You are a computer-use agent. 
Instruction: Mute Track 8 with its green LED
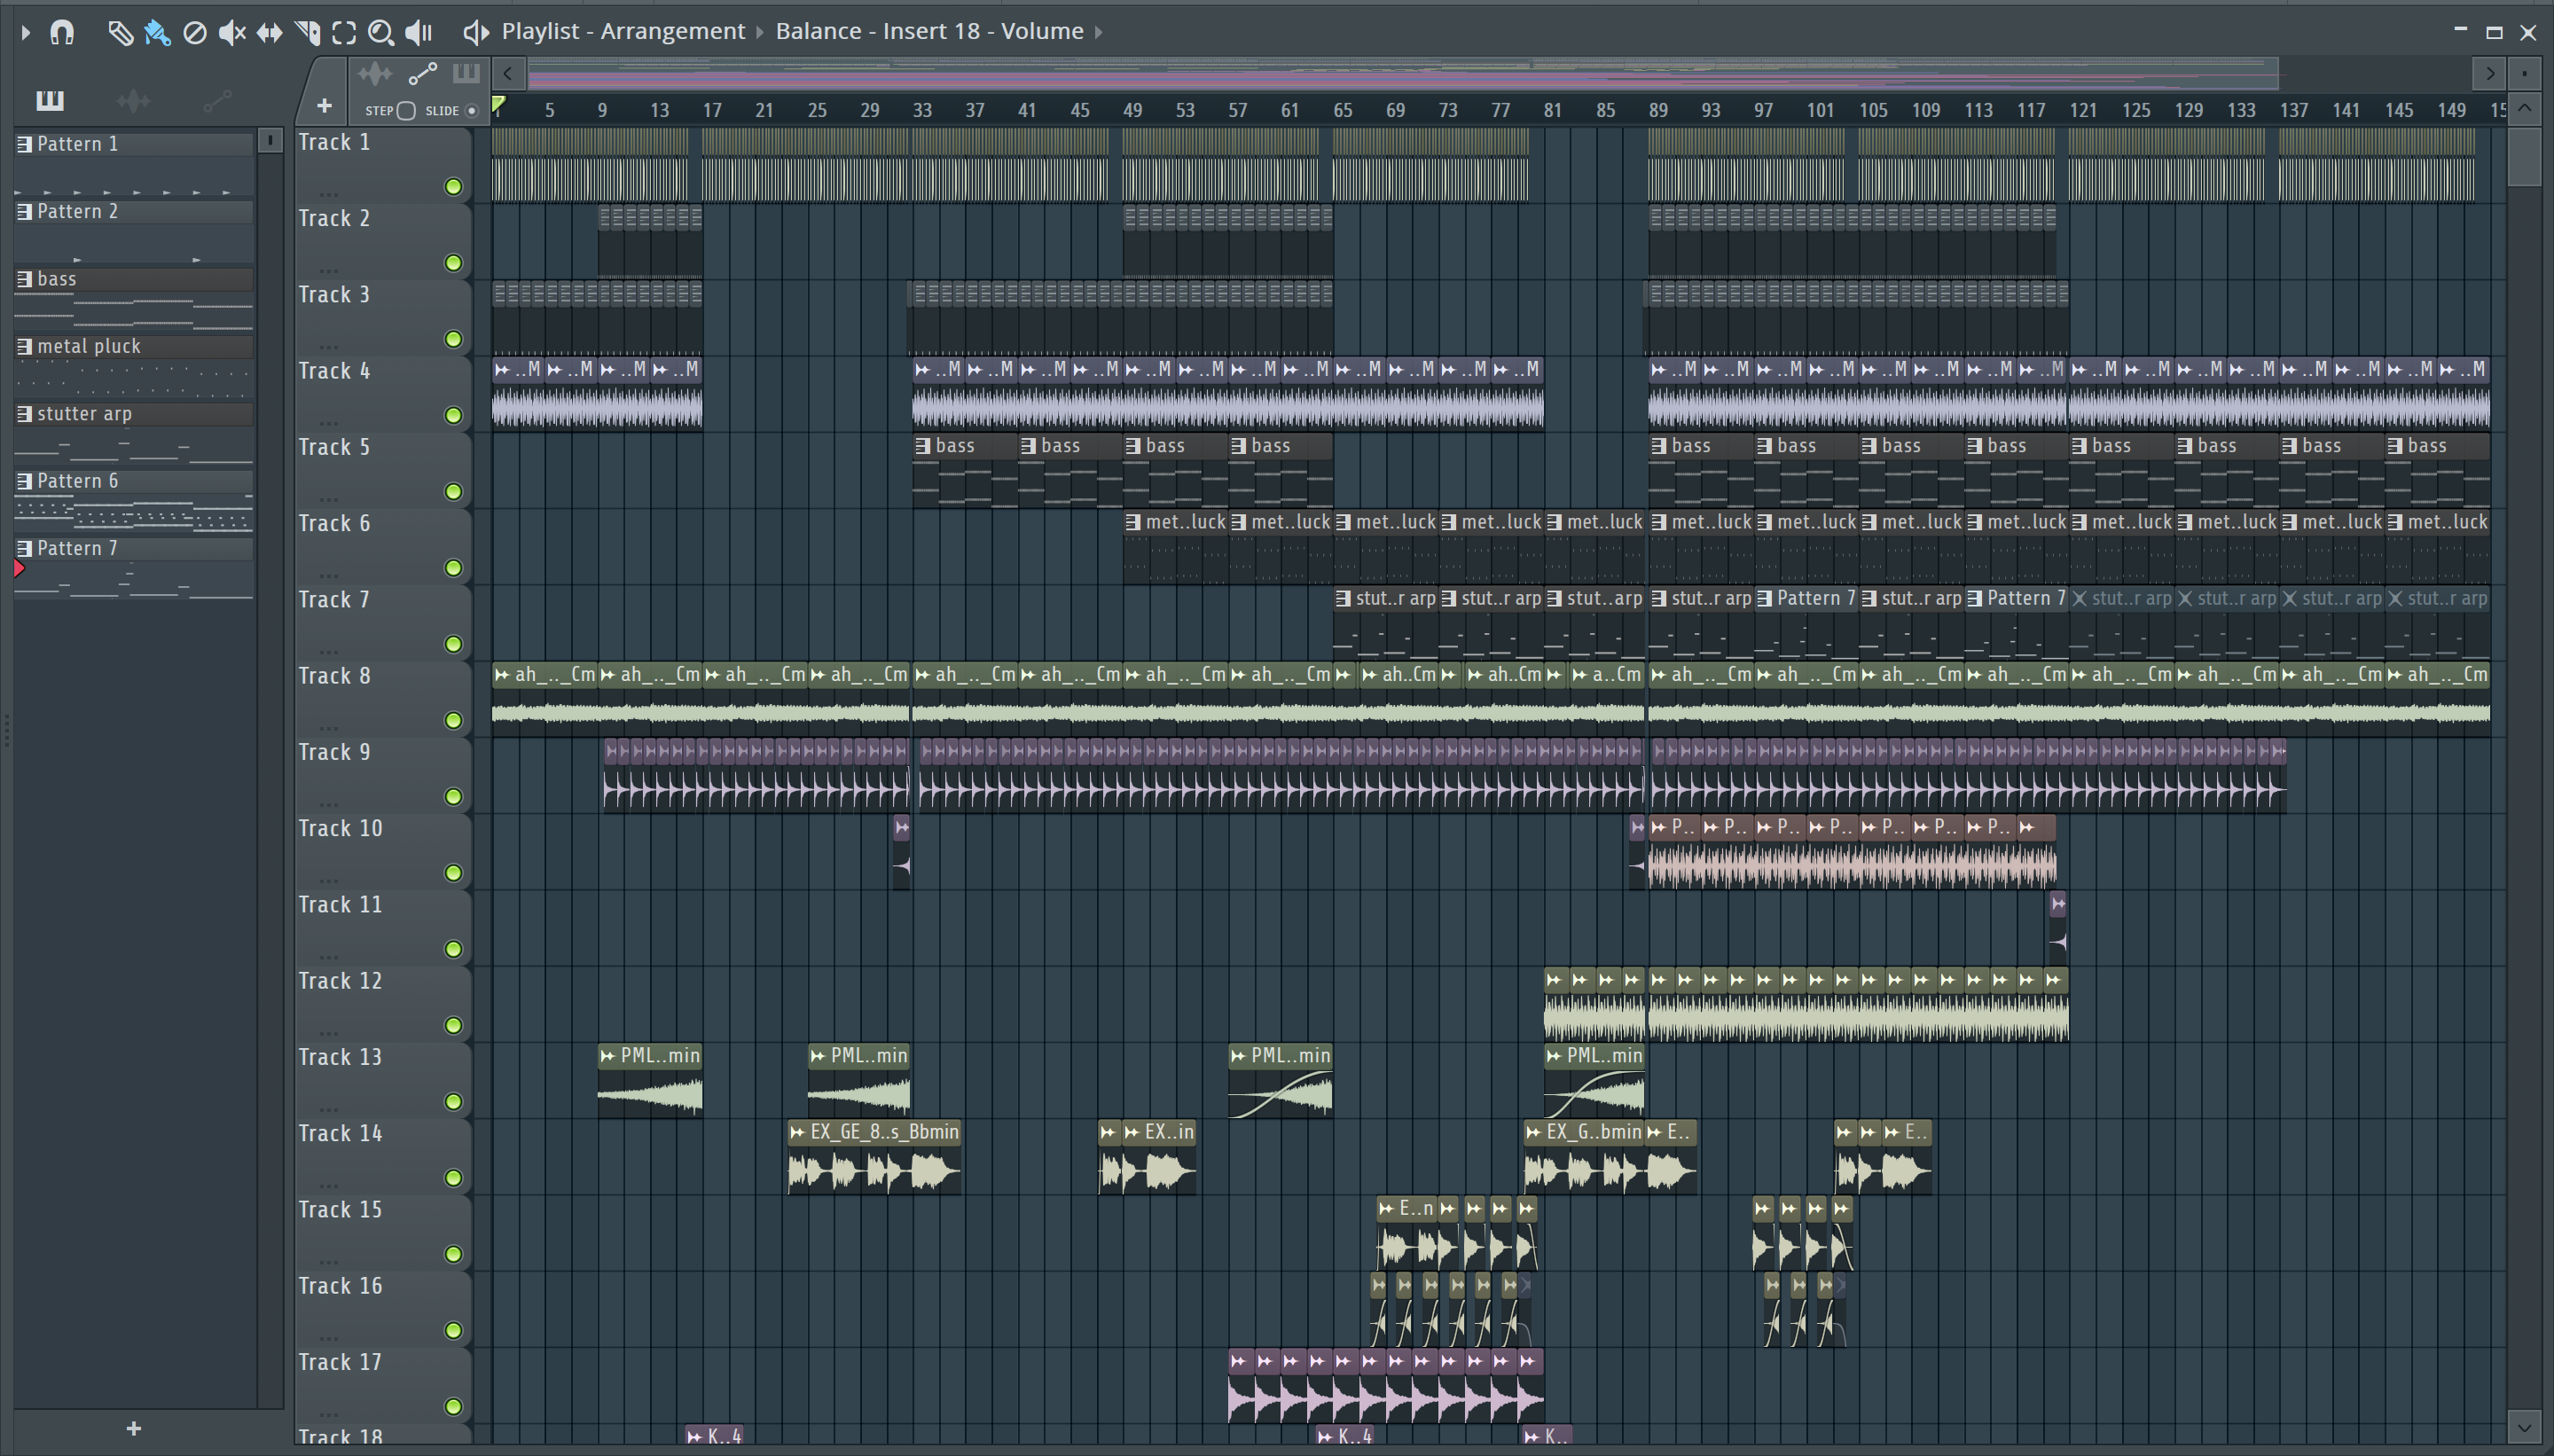coord(454,721)
